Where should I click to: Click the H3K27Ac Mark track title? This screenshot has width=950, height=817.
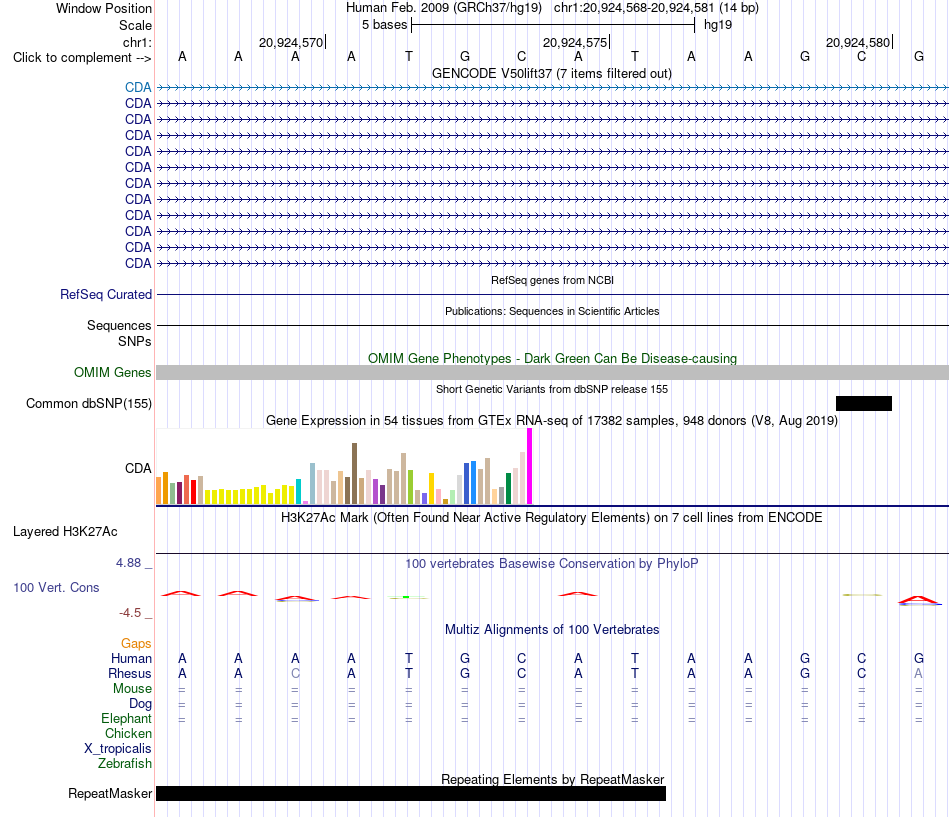pyautogui.click(x=551, y=518)
